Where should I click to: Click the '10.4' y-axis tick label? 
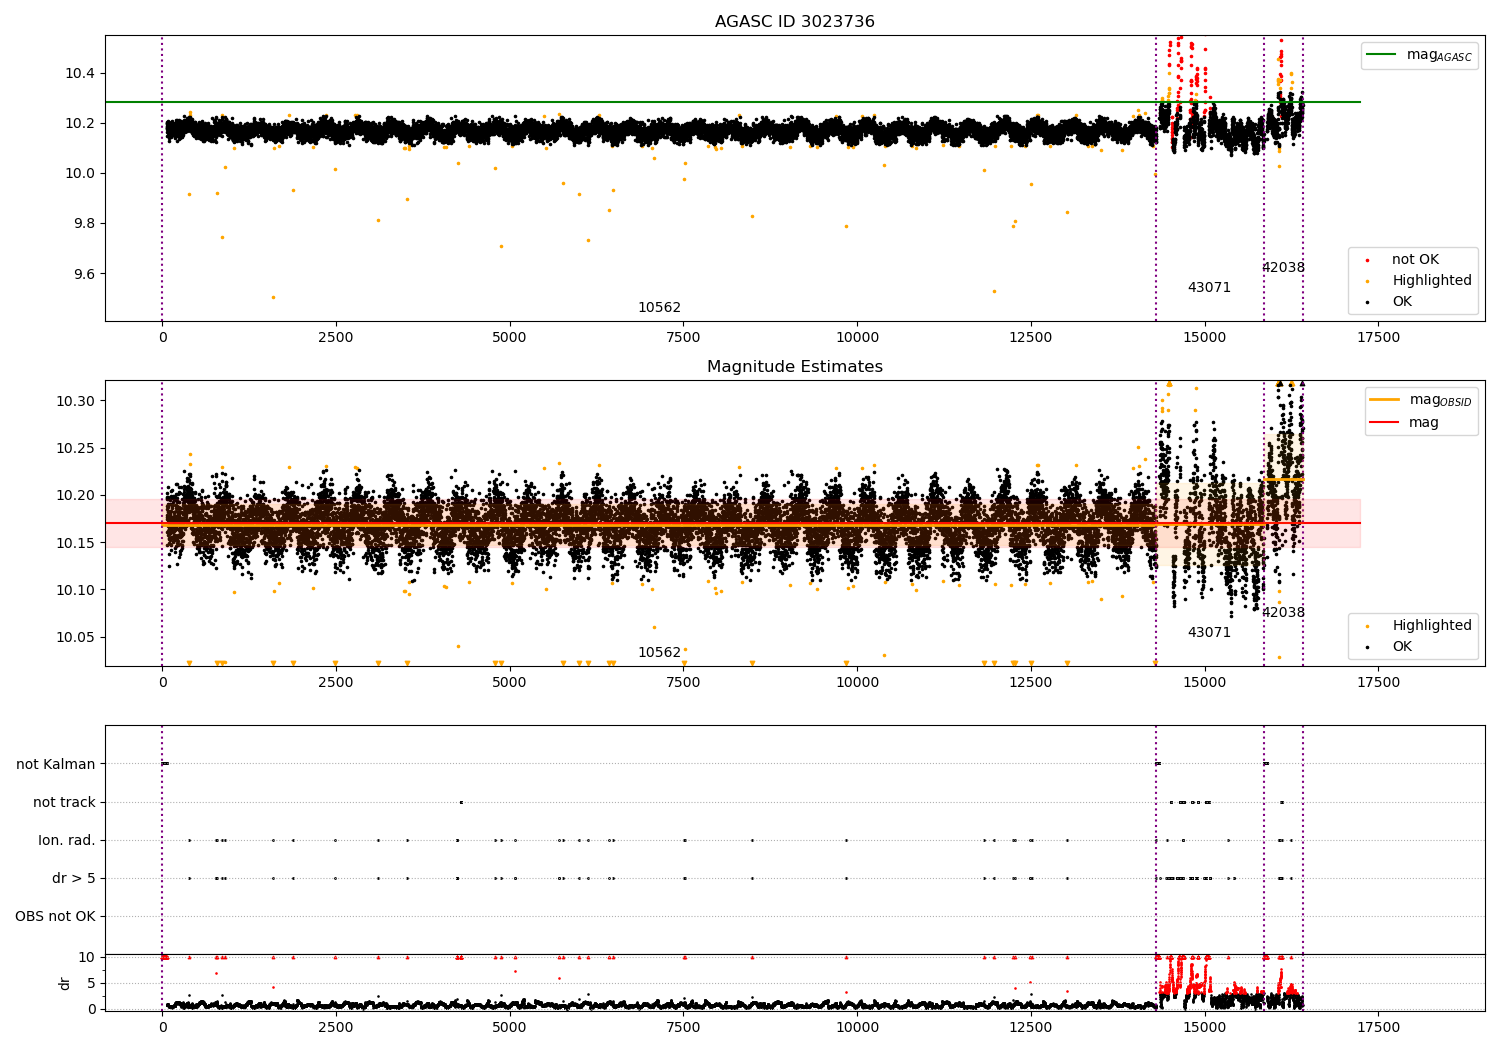(80, 73)
